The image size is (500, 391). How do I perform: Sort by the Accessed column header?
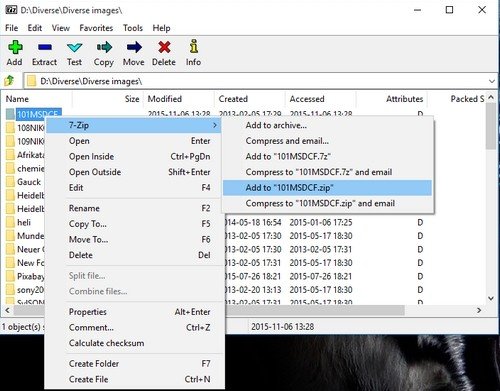[320, 99]
